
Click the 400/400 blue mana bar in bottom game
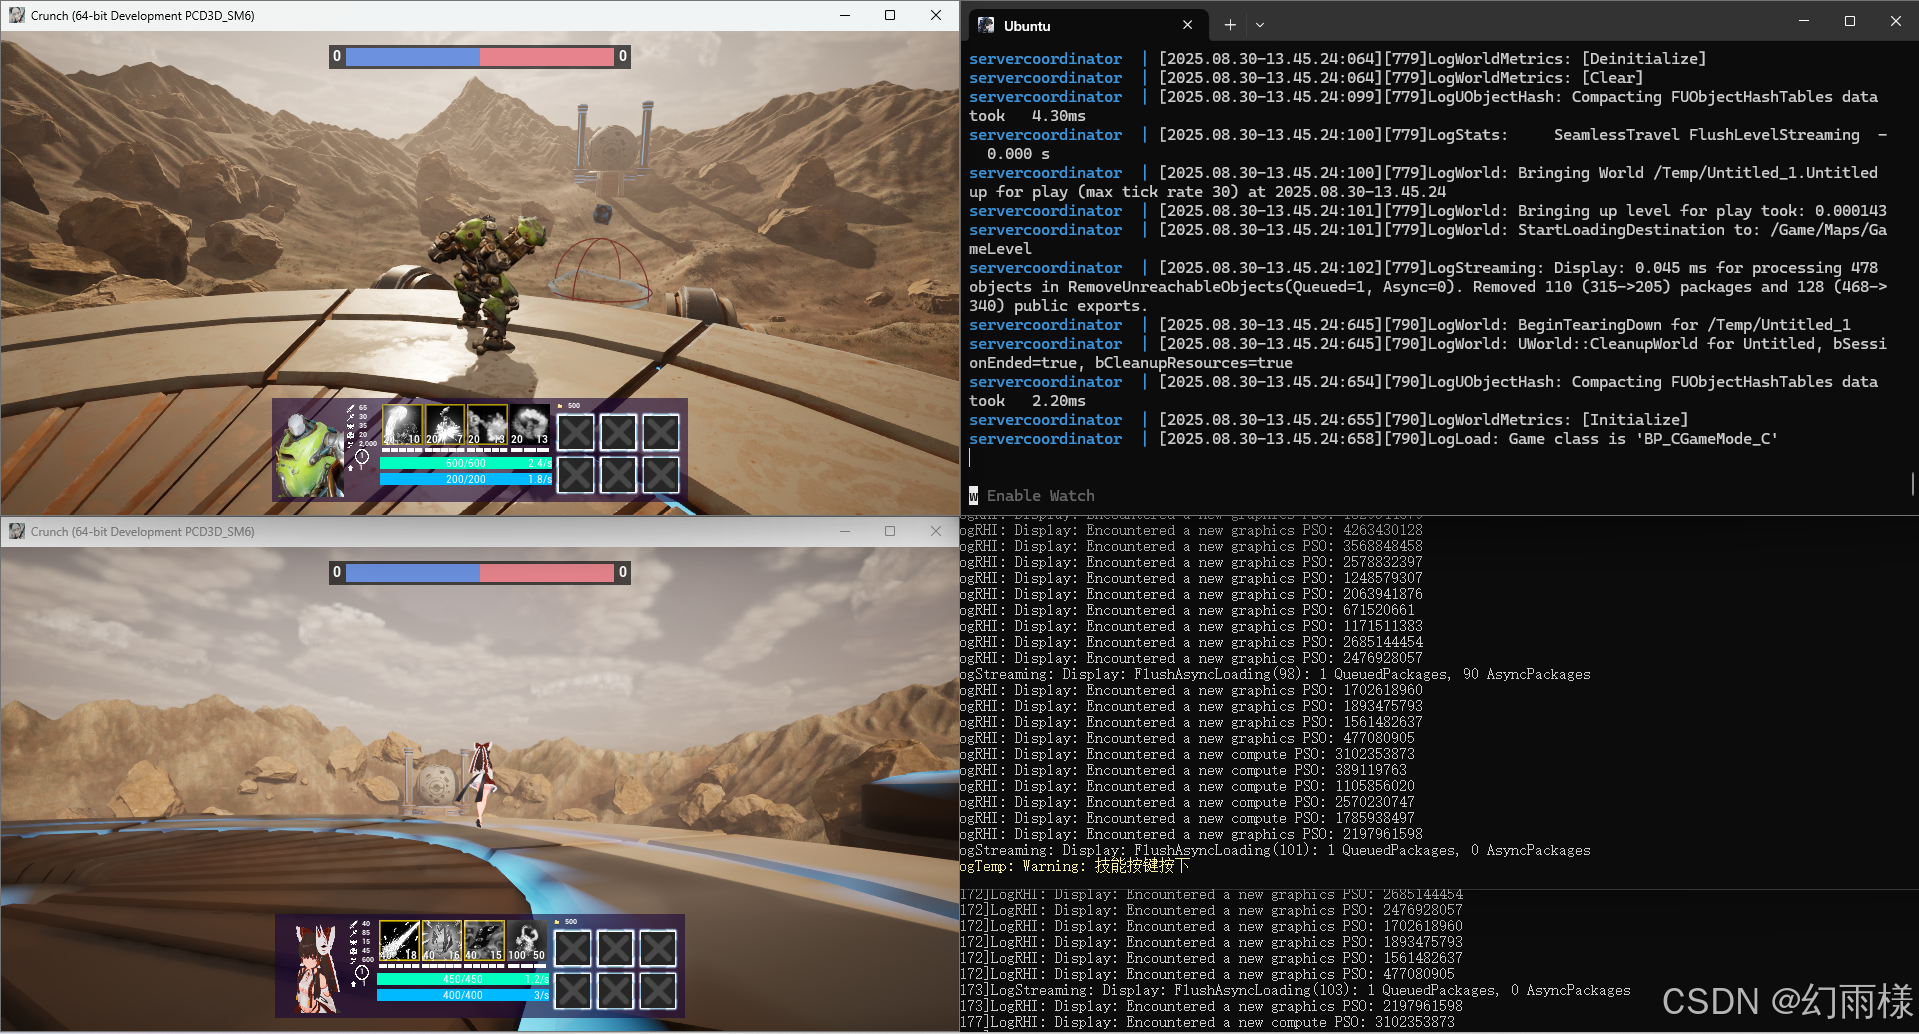coord(463,995)
